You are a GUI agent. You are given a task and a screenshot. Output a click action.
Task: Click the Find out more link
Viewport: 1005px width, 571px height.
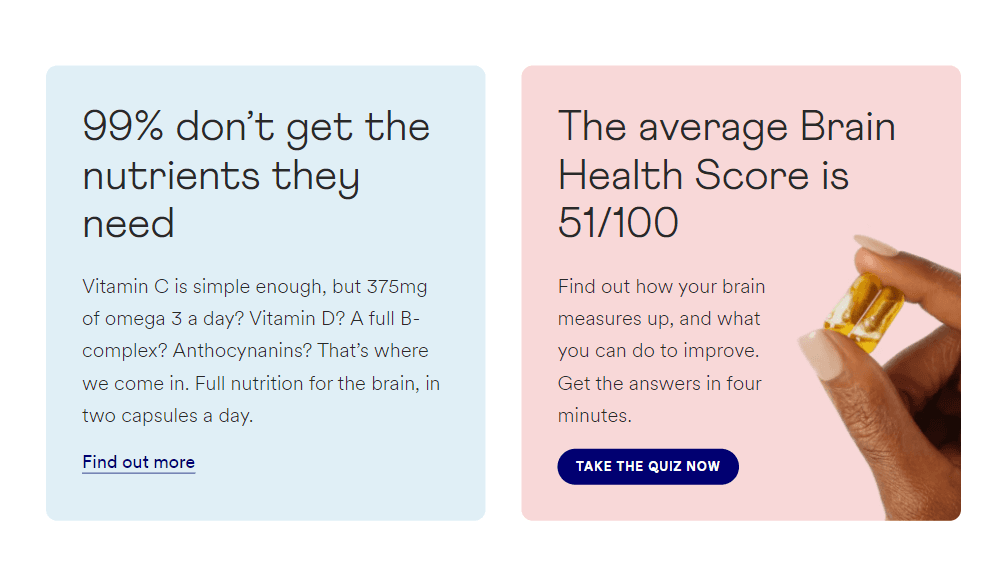(138, 462)
